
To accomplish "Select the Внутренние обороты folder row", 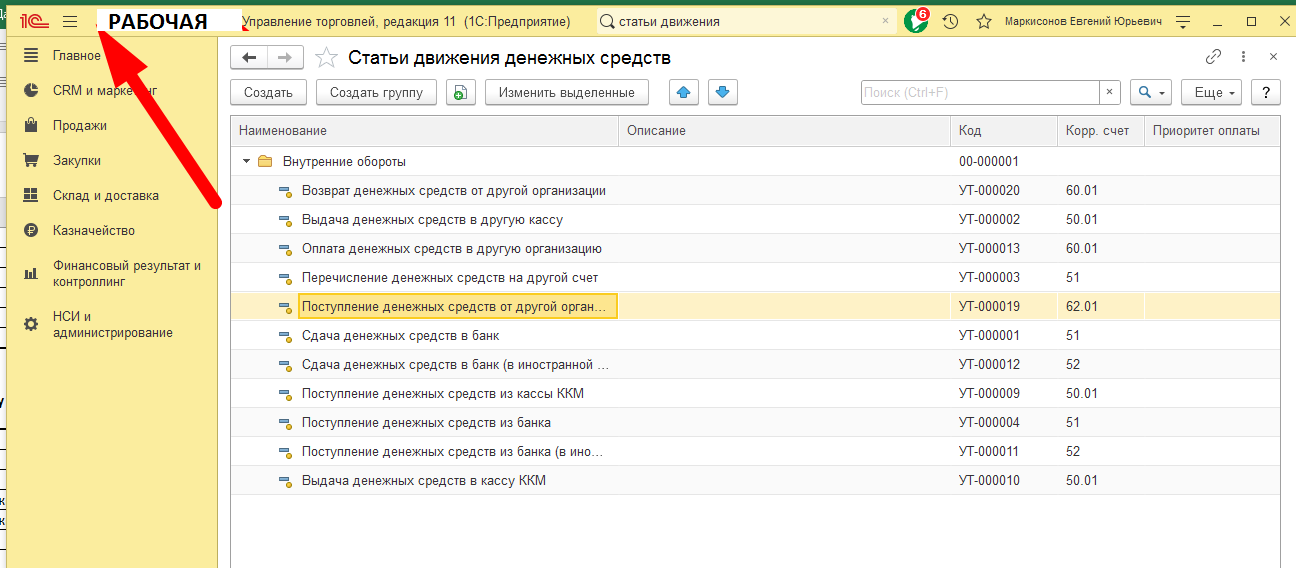I will point(755,161).
